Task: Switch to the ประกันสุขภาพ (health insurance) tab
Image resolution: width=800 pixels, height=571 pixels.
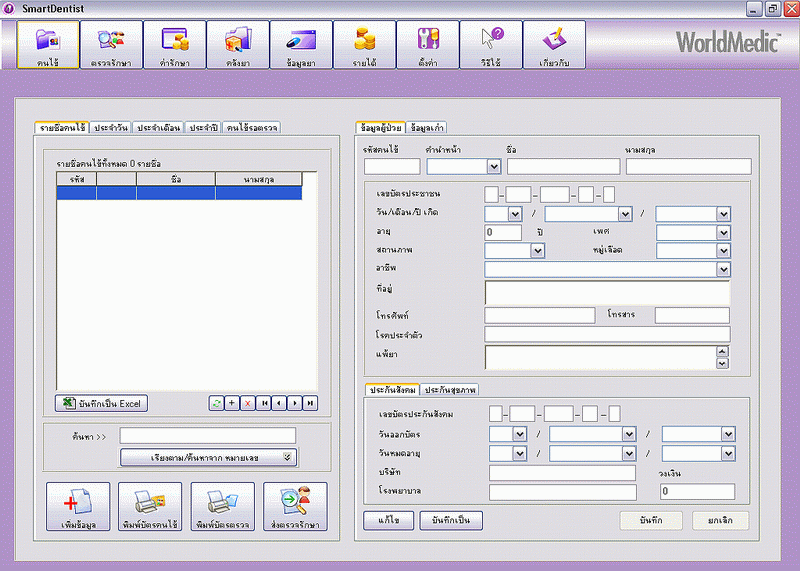Action: click(450, 390)
